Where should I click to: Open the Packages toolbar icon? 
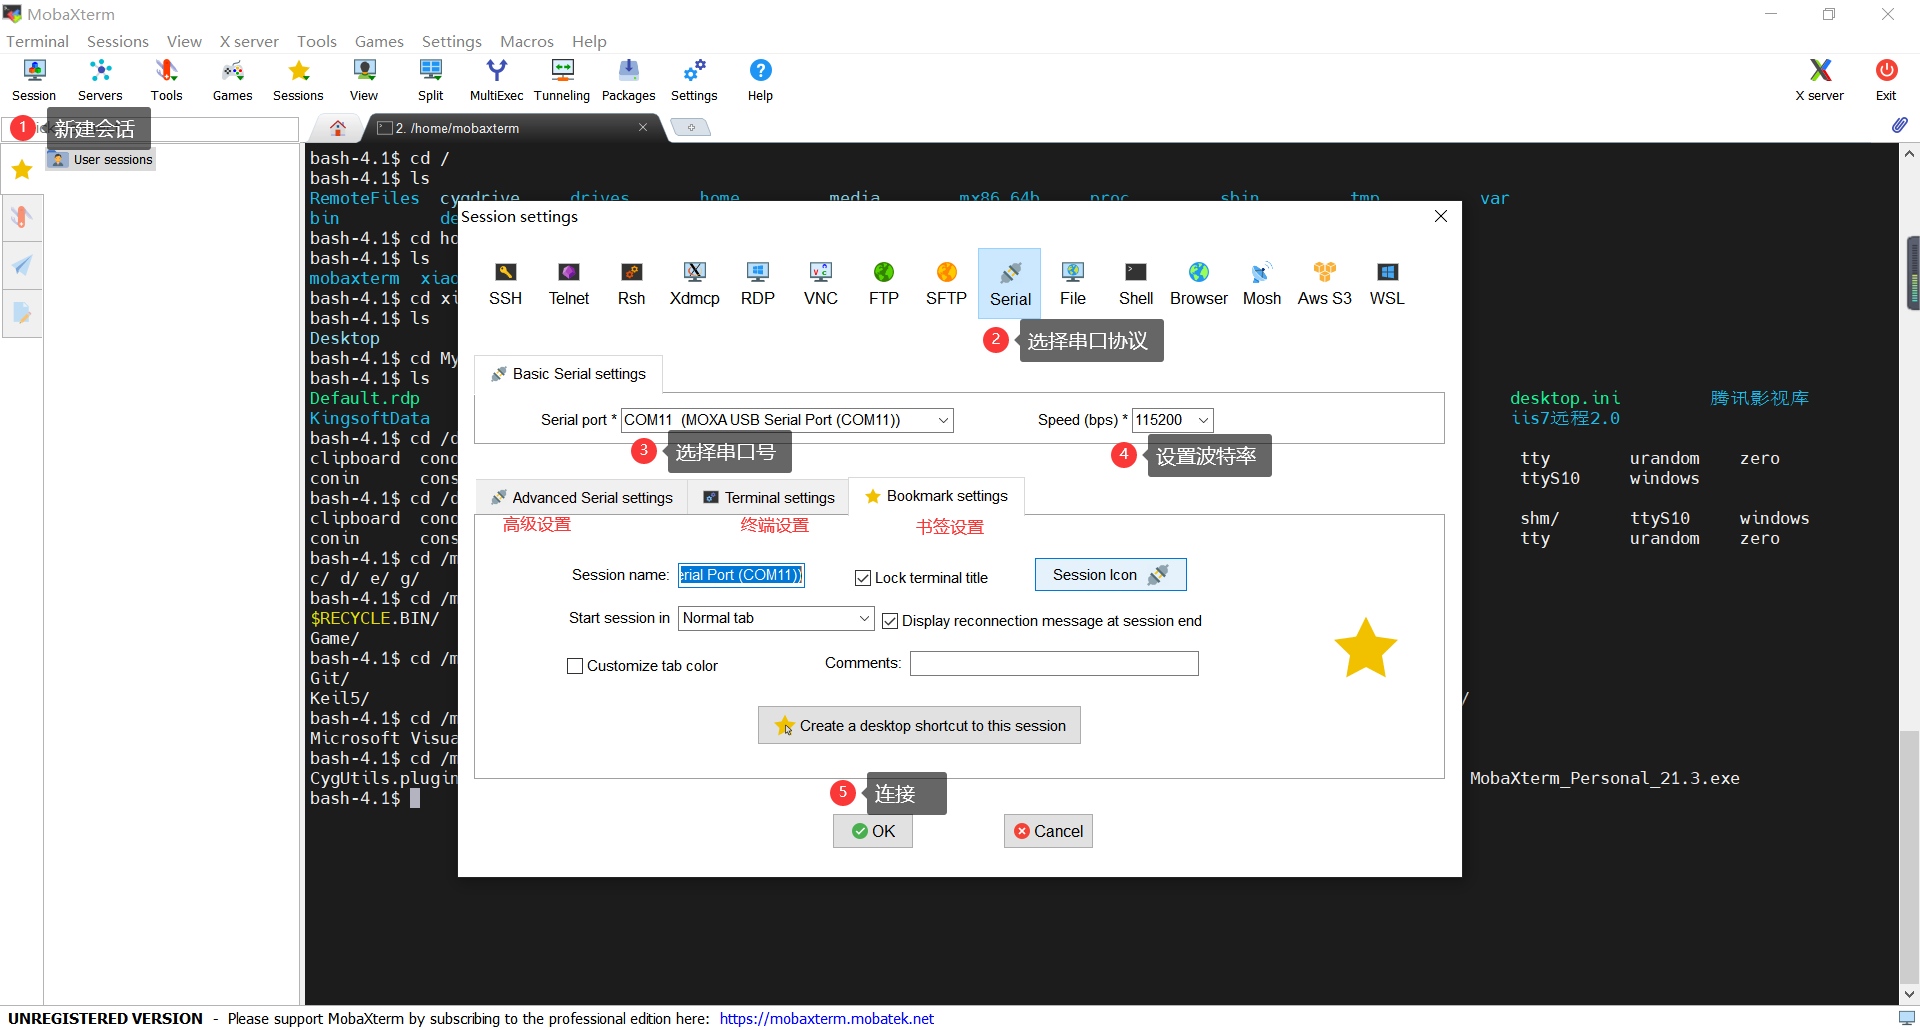tap(628, 80)
